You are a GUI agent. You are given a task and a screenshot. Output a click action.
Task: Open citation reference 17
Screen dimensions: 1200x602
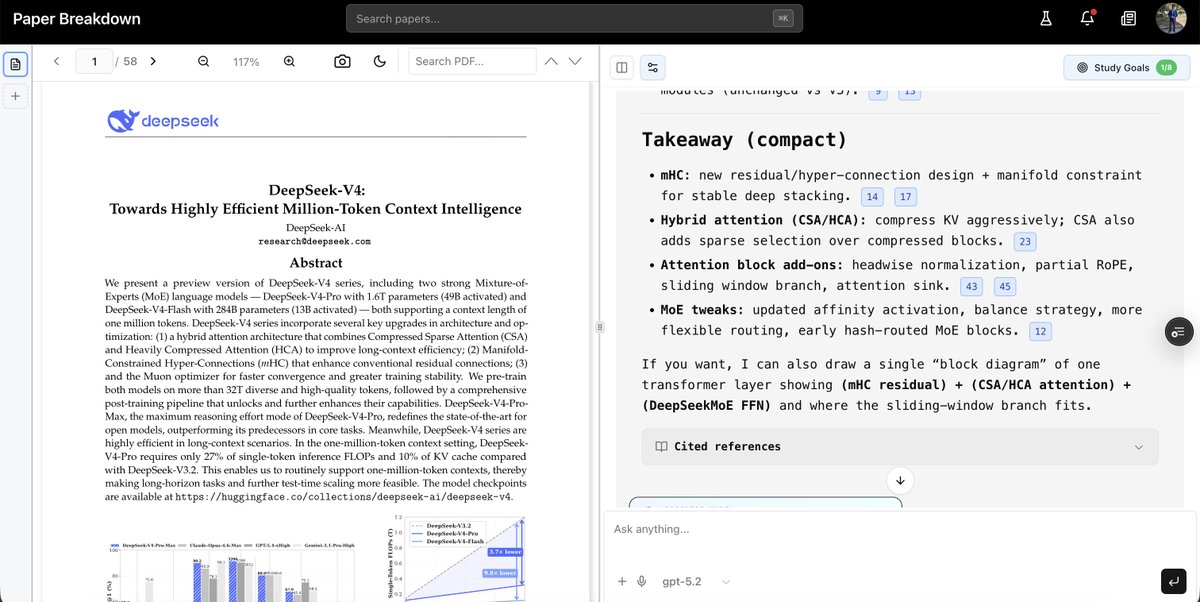tap(905, 197)
